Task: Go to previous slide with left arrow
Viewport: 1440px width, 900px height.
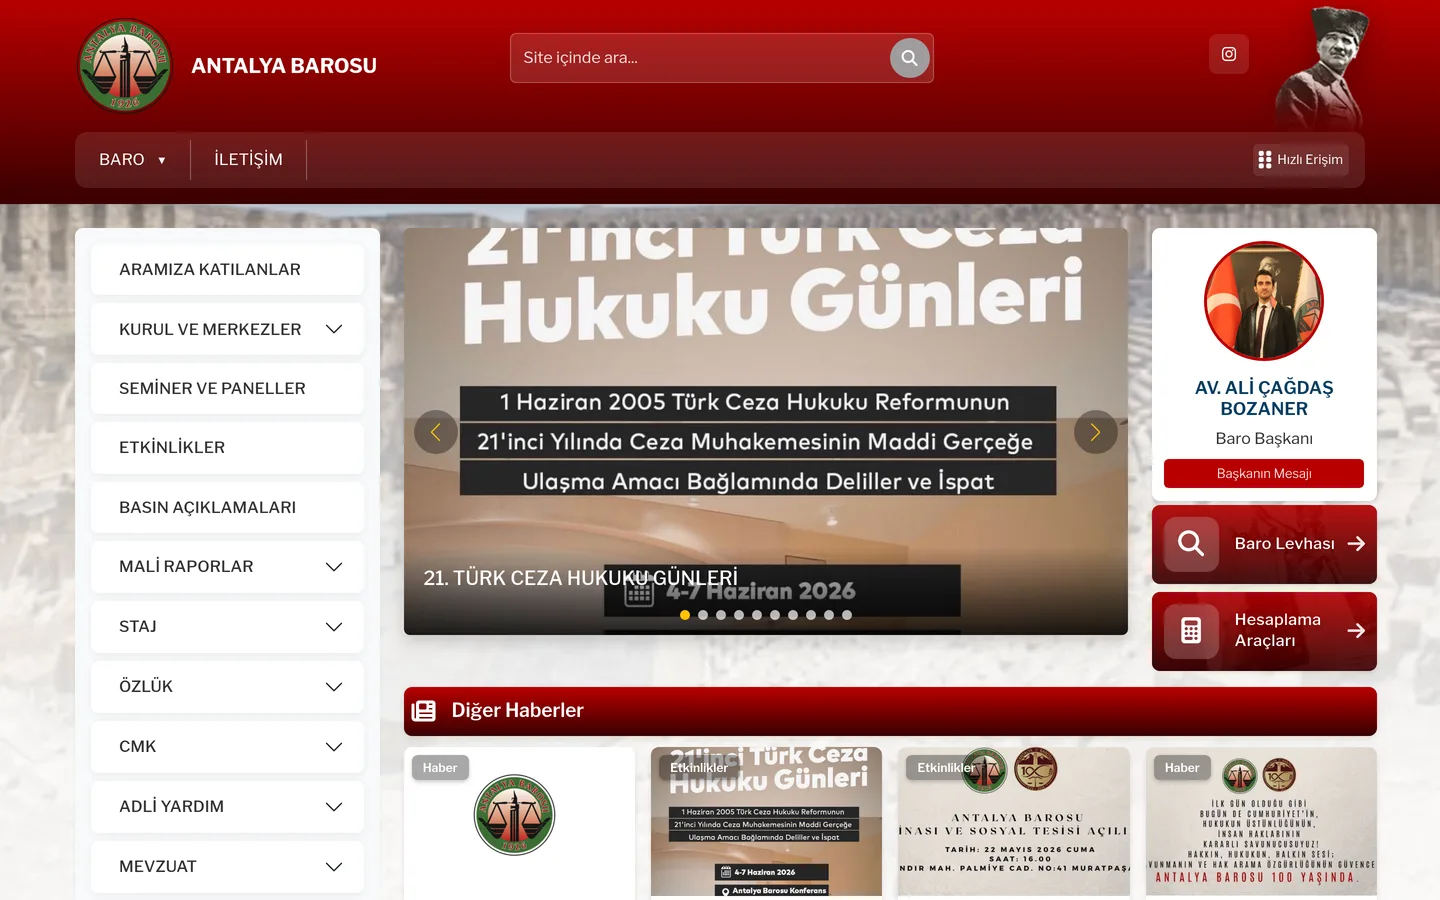Action: [436, 432]
